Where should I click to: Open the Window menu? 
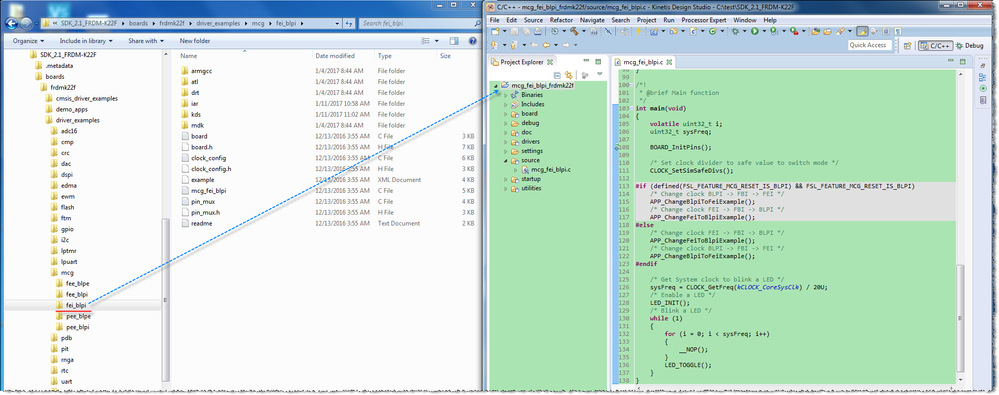[744, 20]
